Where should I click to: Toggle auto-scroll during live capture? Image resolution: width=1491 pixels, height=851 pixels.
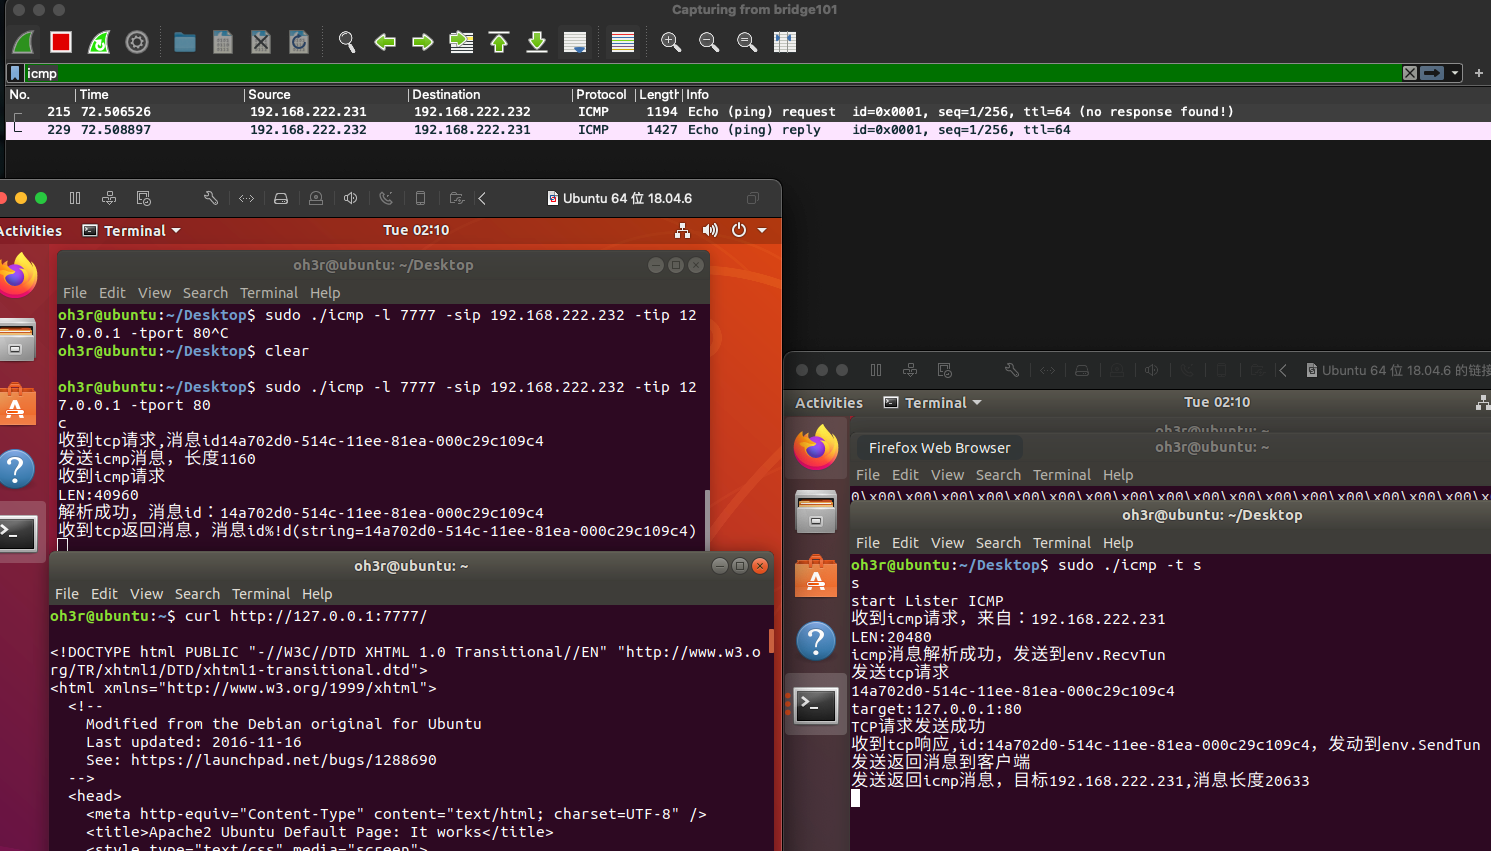pos(575,42)
